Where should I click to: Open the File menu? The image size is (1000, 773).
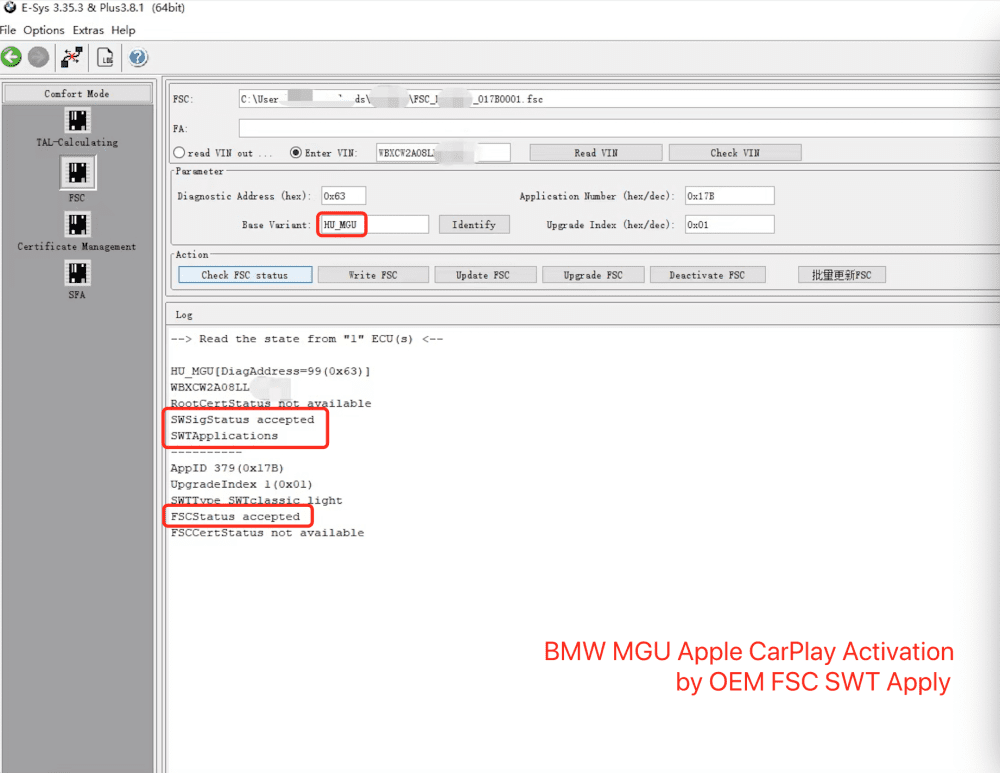point(8,30)
